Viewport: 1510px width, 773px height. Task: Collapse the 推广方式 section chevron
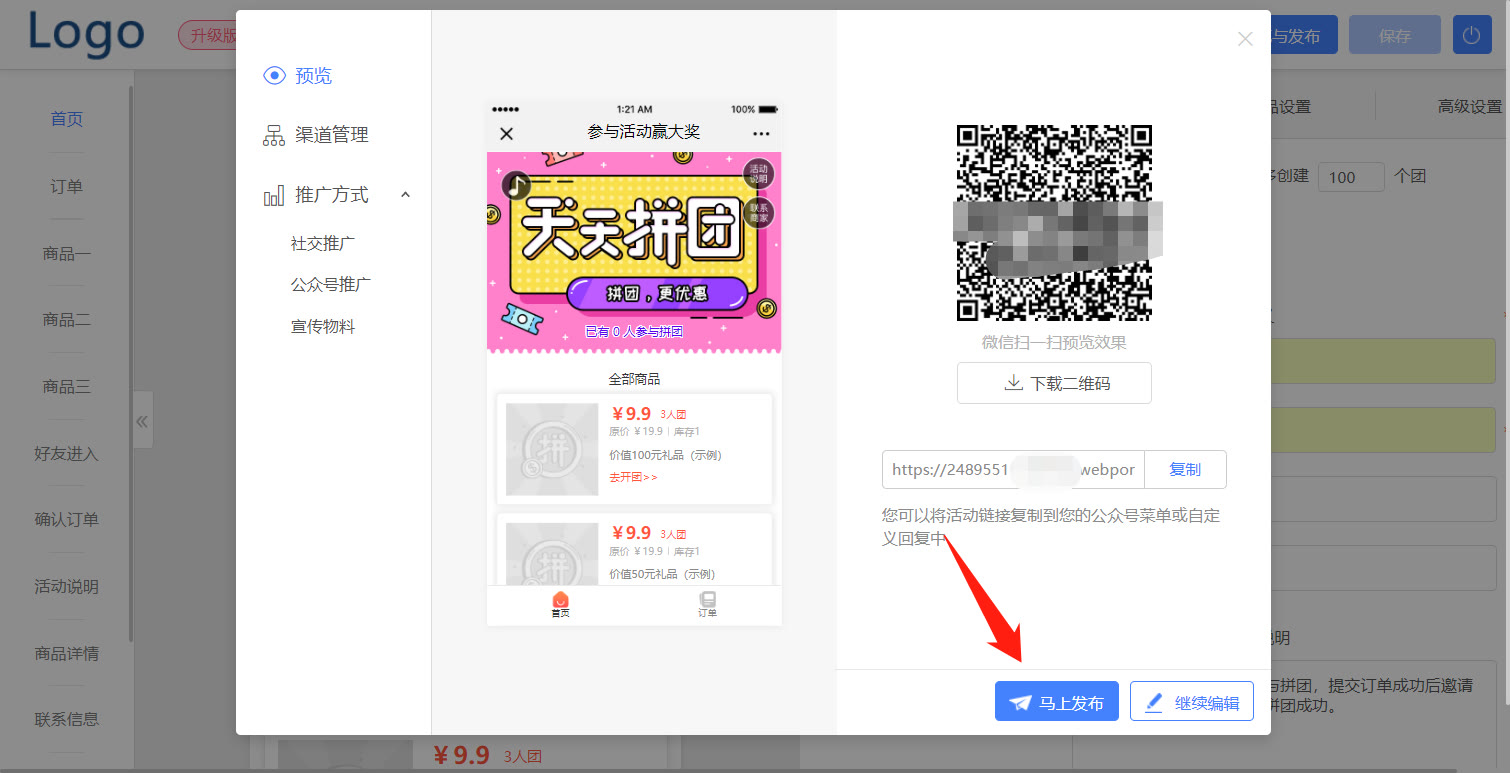405,194
